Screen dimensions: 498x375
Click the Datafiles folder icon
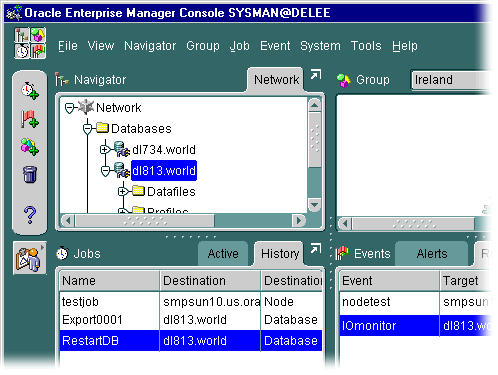pos(138,191)
